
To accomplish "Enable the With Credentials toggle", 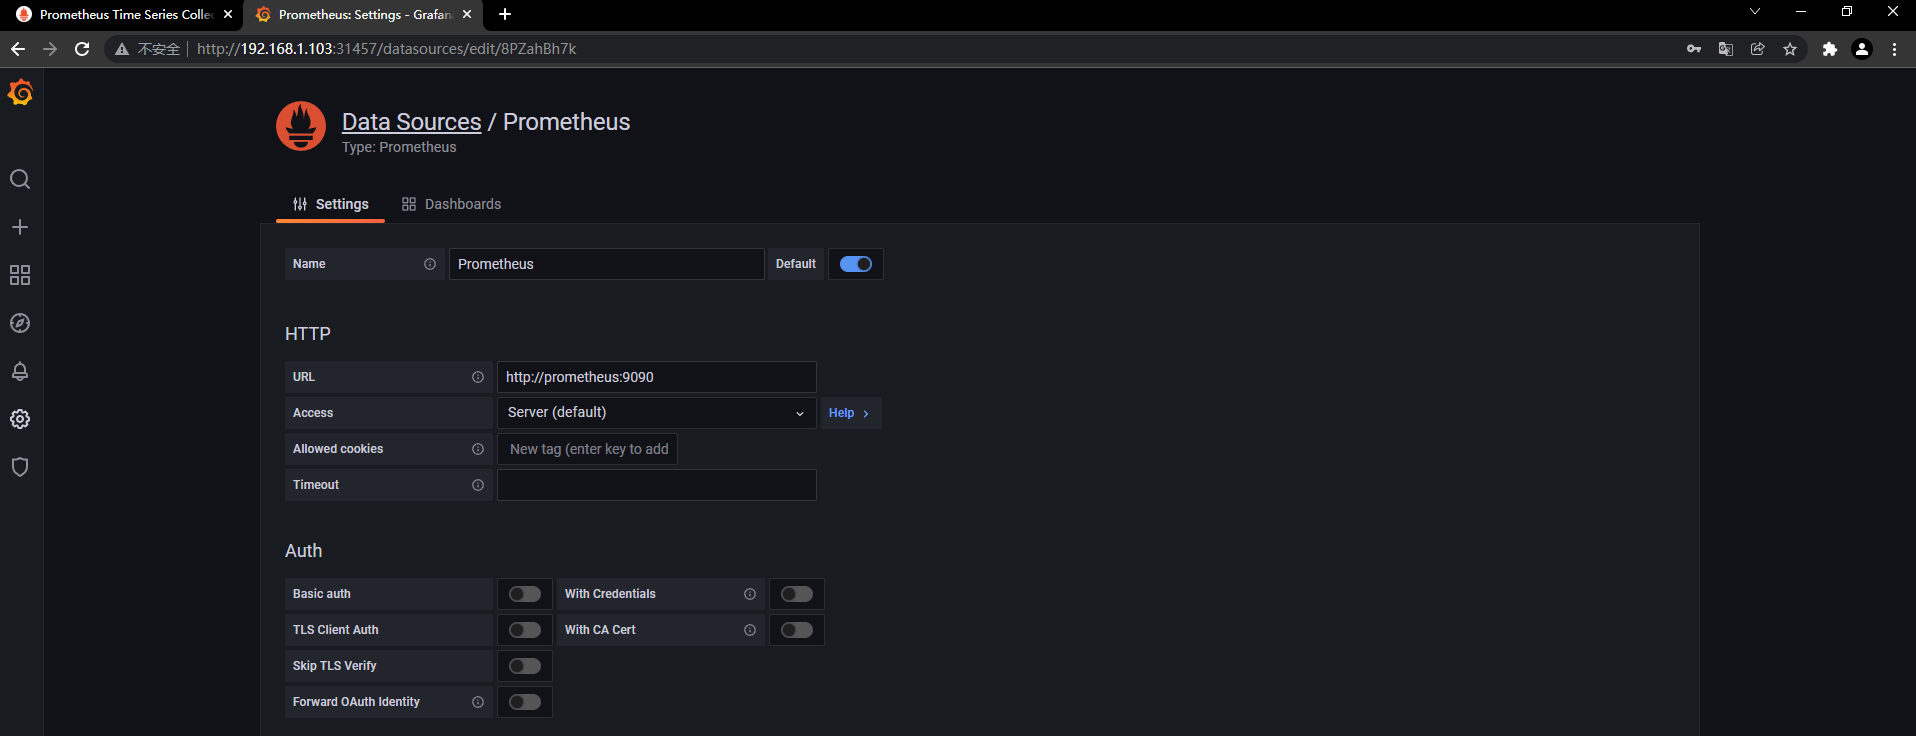I will pyautogui.click(x=797, y=594).
